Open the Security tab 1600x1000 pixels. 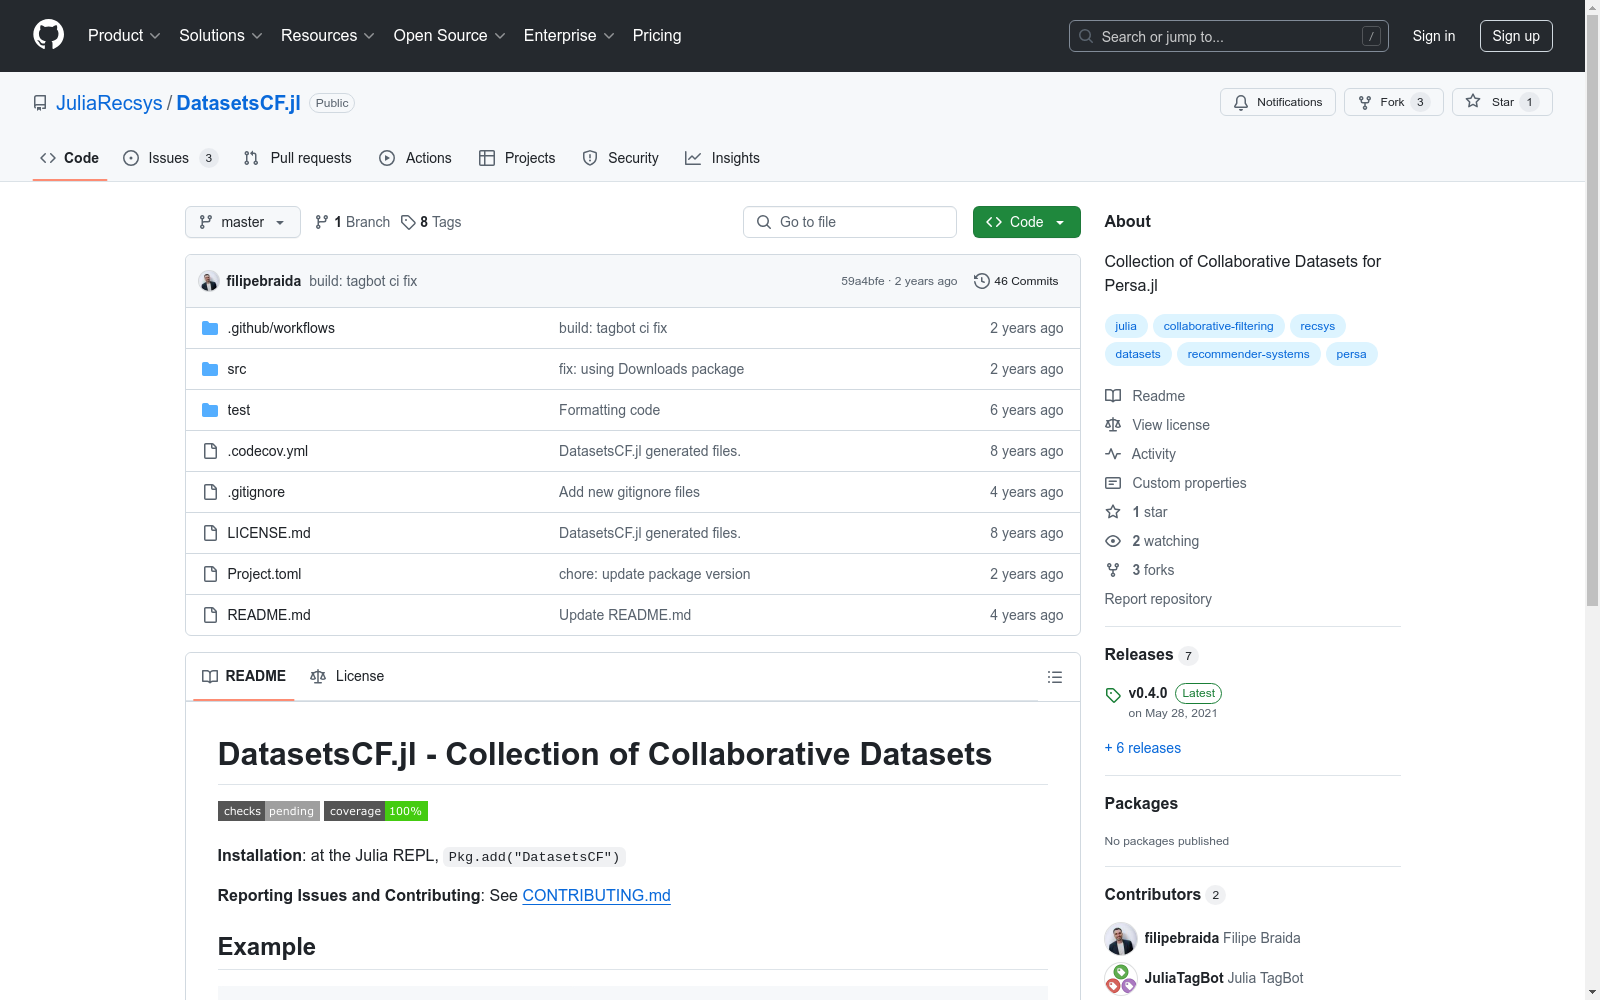[621, 158]
